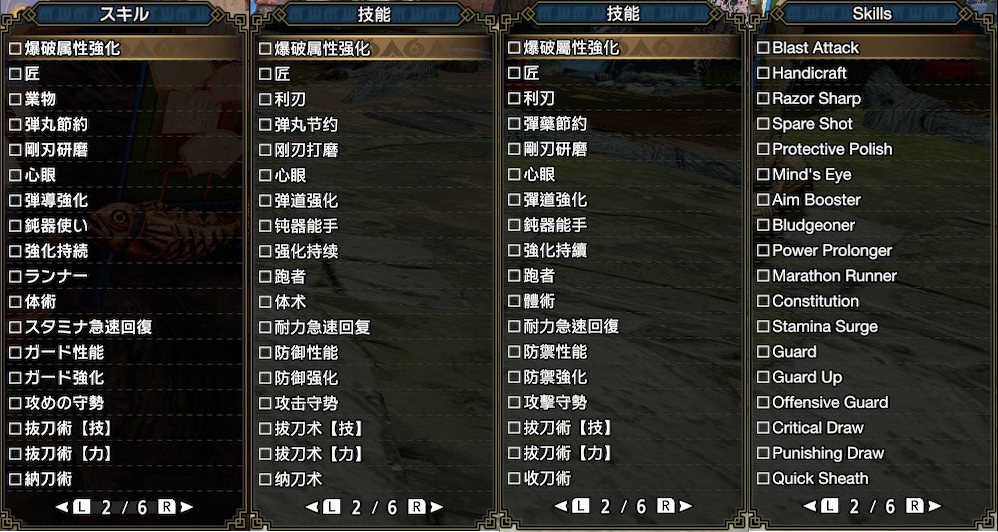
Task: Select the Critical Draw skill entry
Action: coord(872,428)
